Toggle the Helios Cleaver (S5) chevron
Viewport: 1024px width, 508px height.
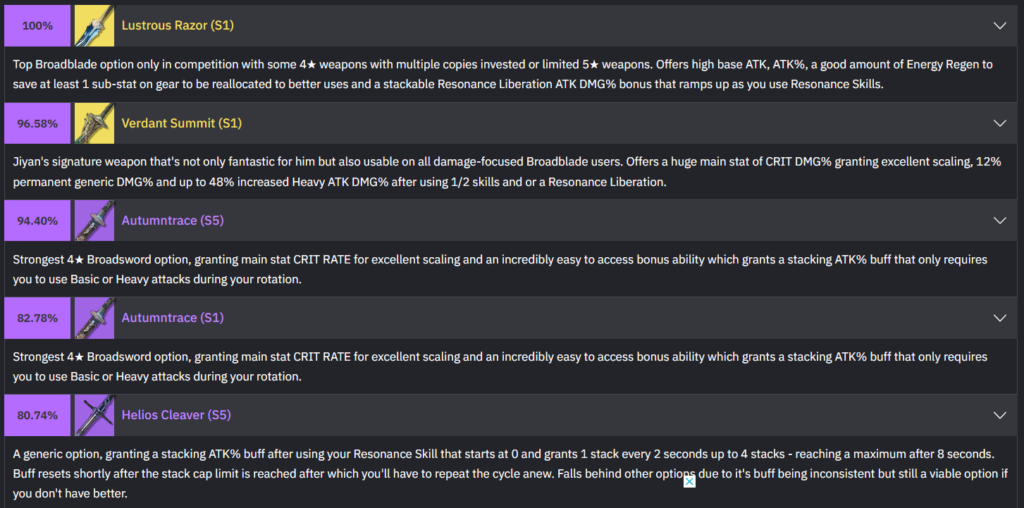tap(999, 415)
